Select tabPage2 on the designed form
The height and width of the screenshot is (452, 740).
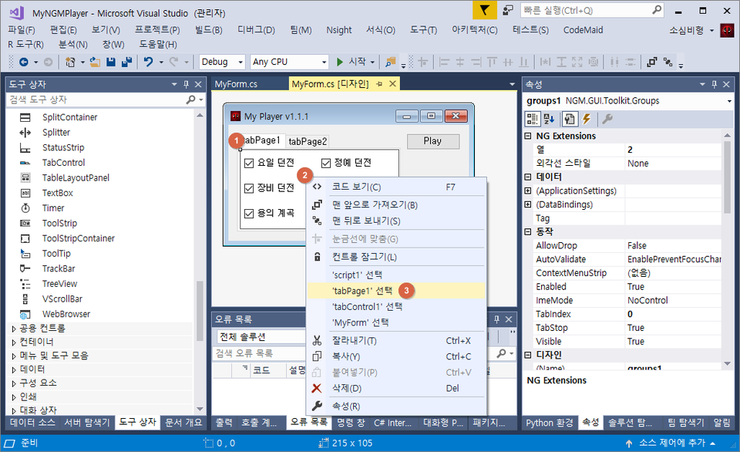308,141
